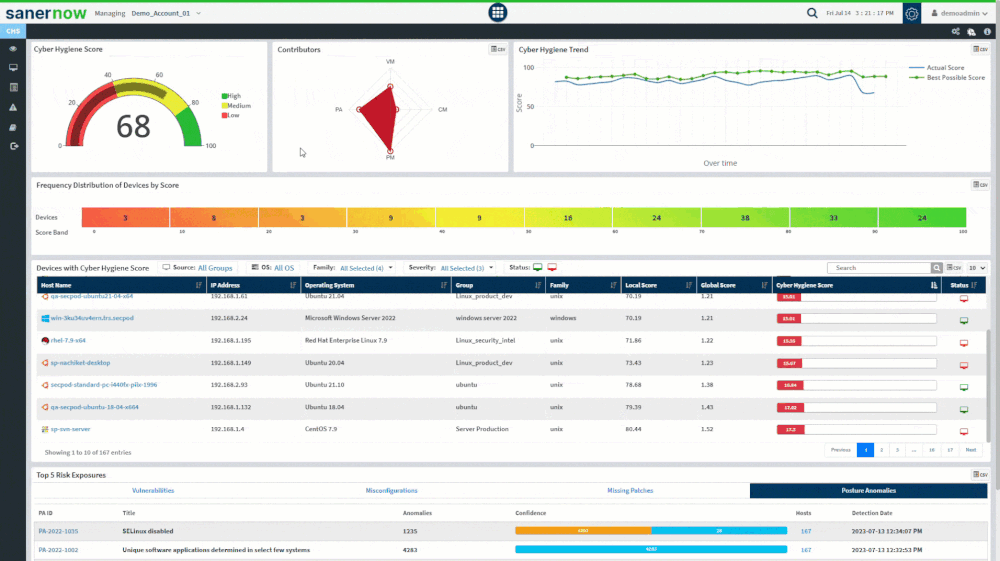Select OS All OS filter
The height and width of the screenshot is (561, 1000).
(284, 268)
